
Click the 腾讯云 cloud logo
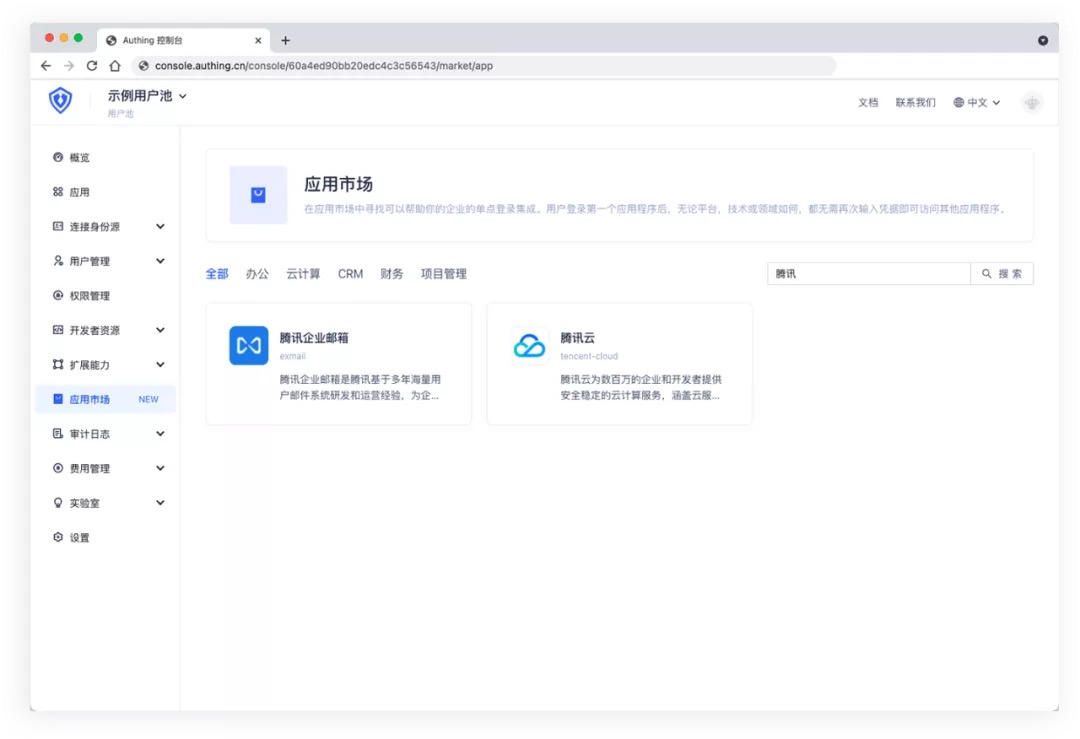529,345
